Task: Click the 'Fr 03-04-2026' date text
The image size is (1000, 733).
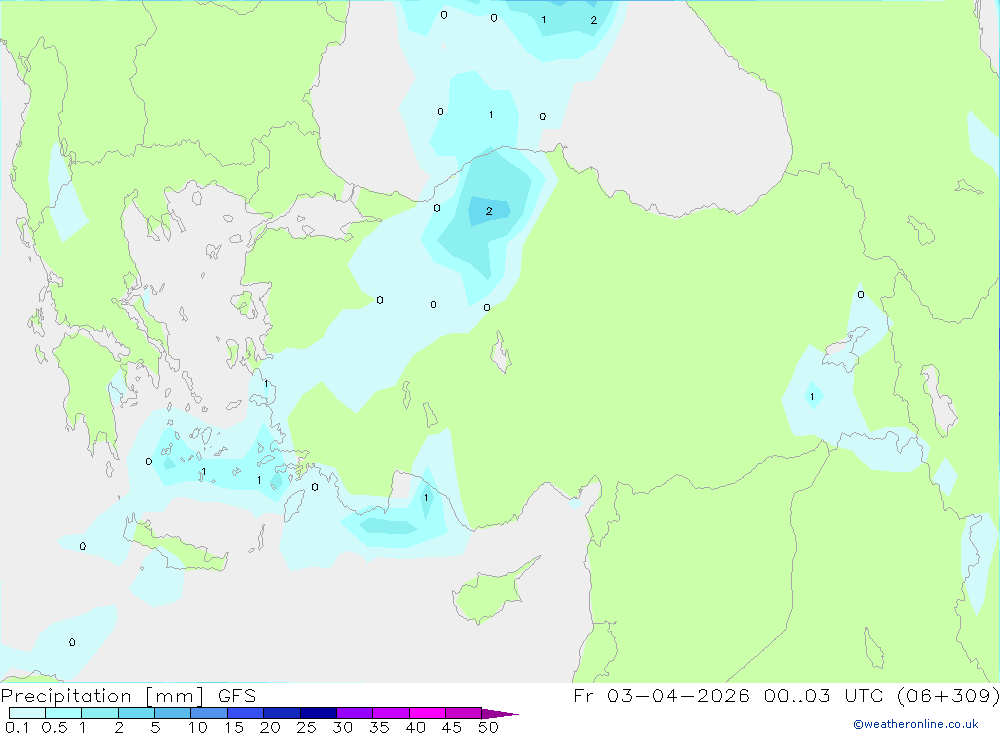Action: (x=661, y=695)
